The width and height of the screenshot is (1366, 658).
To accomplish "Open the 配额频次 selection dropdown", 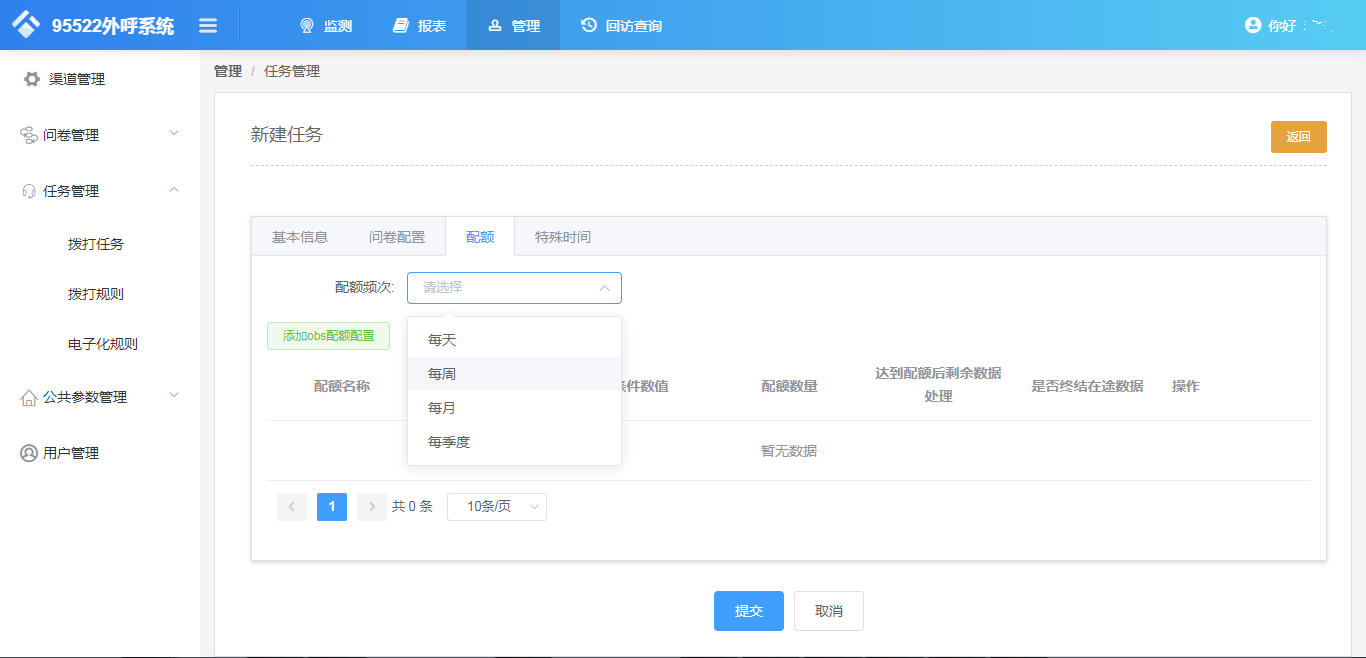I will tap(514, 288).
